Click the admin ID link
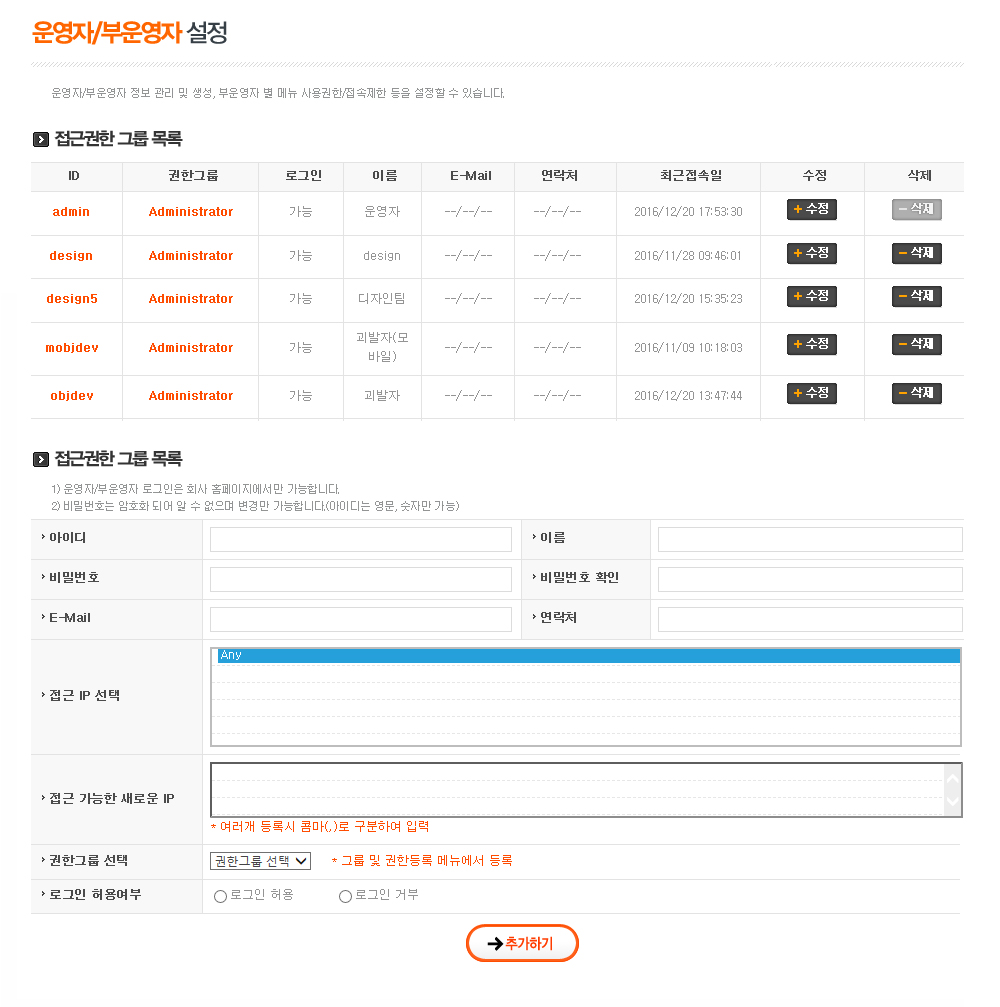 pos(71,212)
